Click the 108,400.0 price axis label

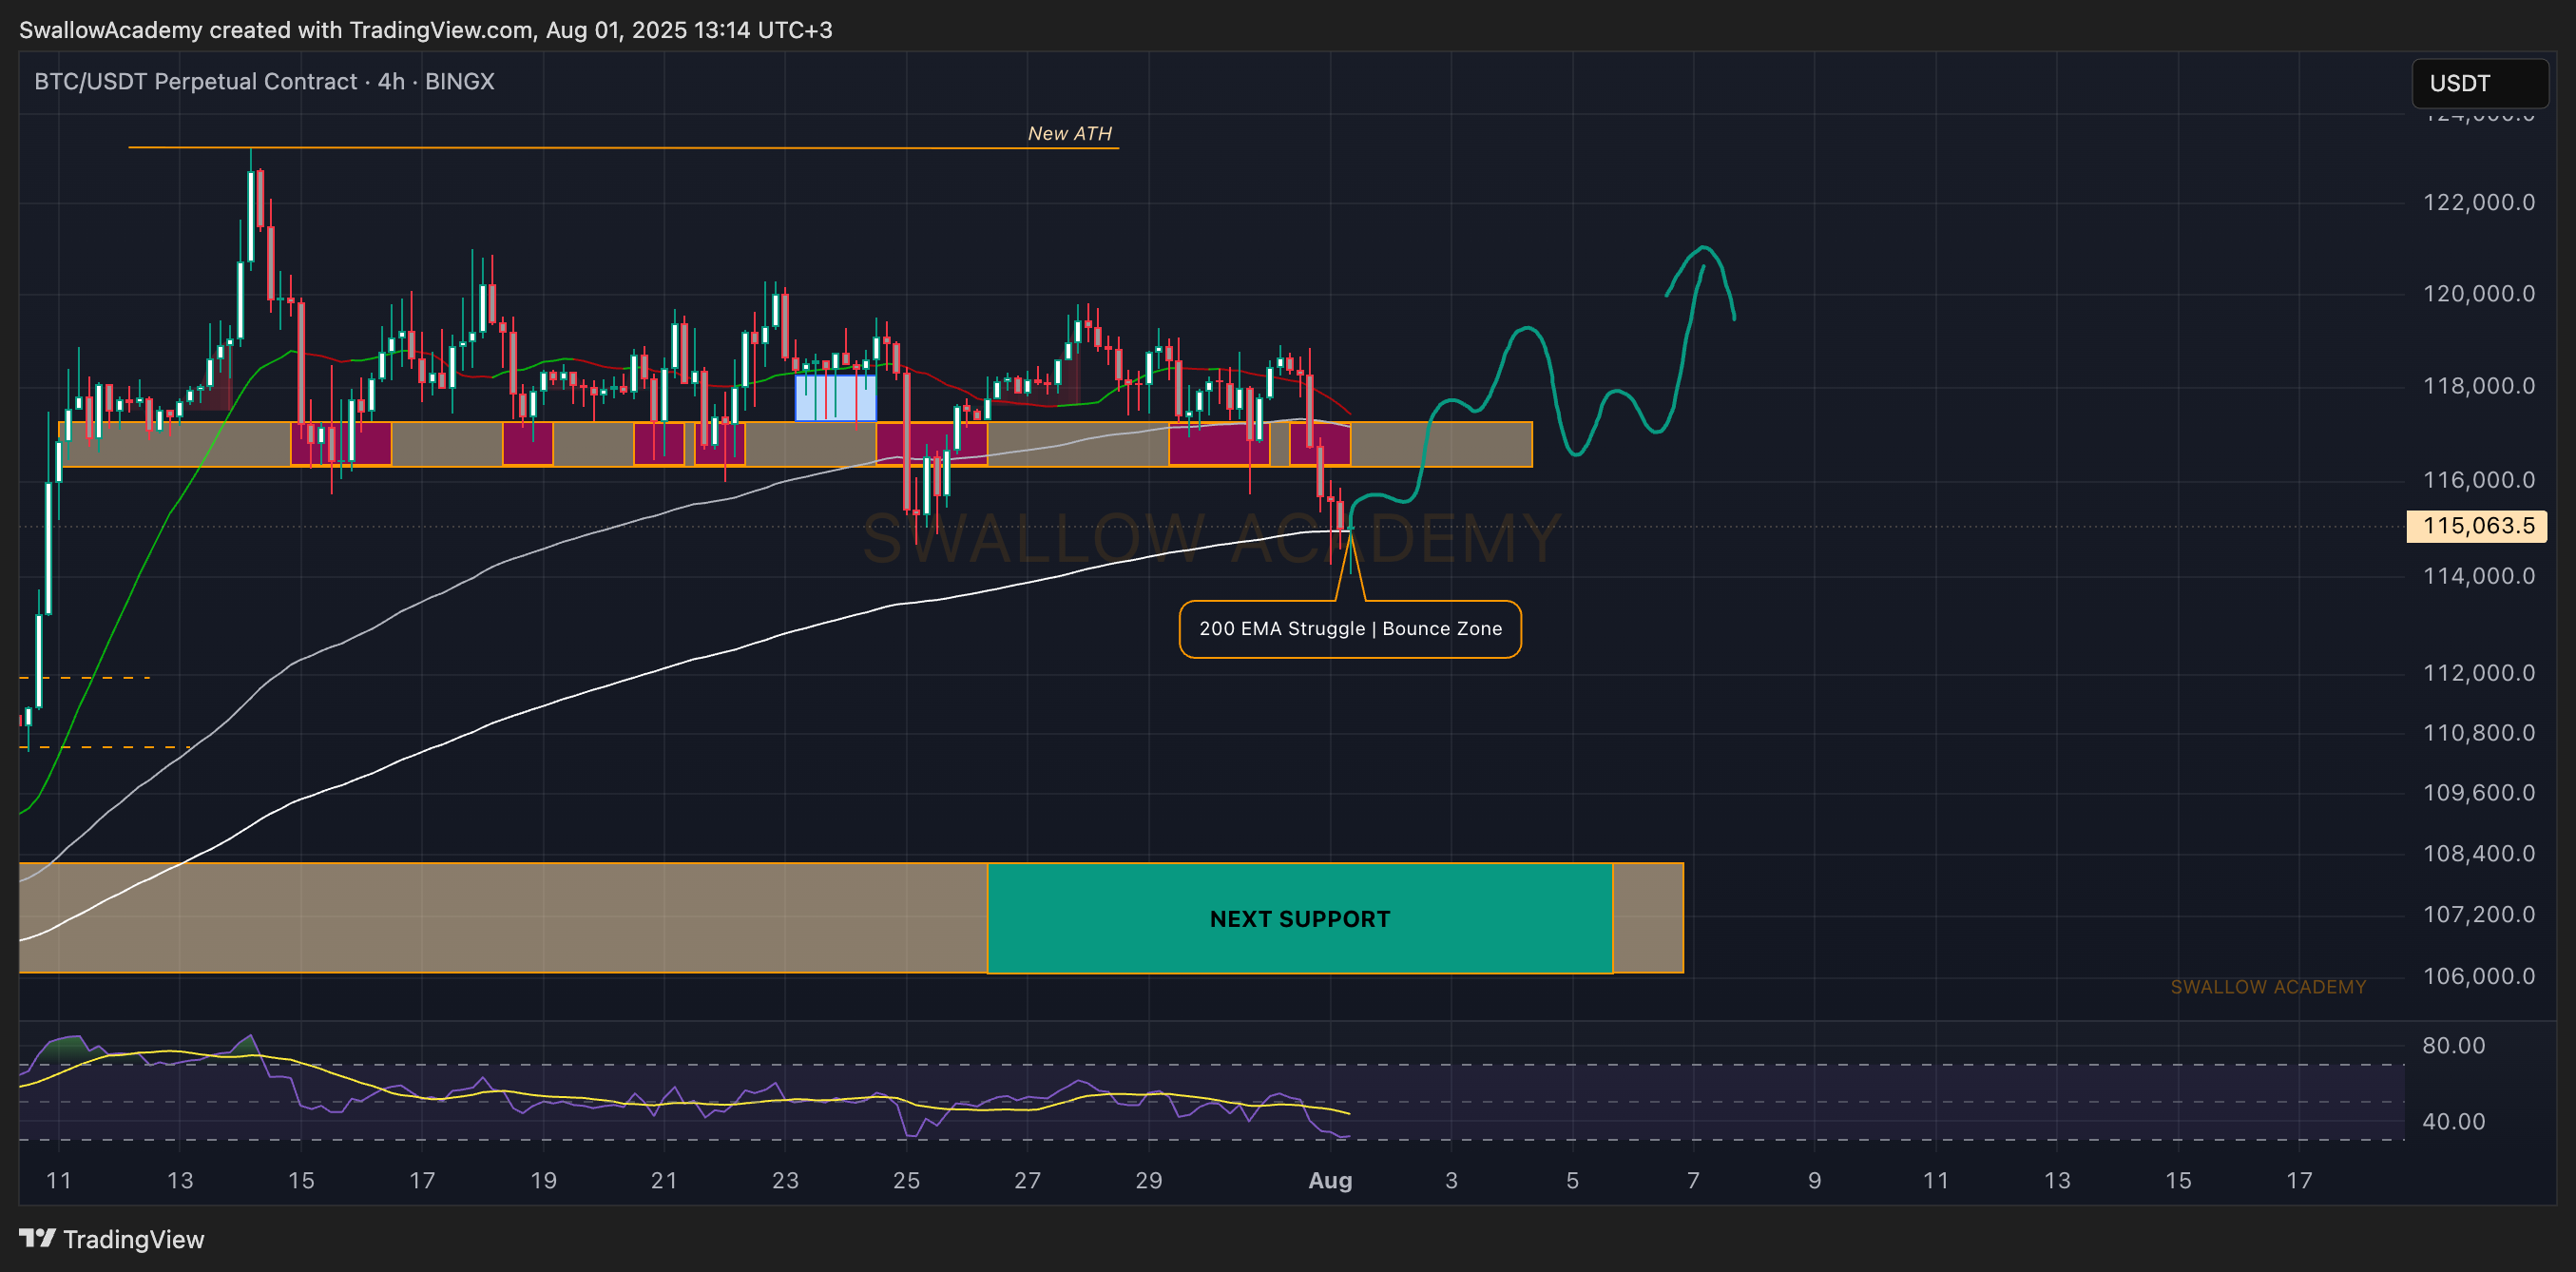click(x=2478, y=853)
